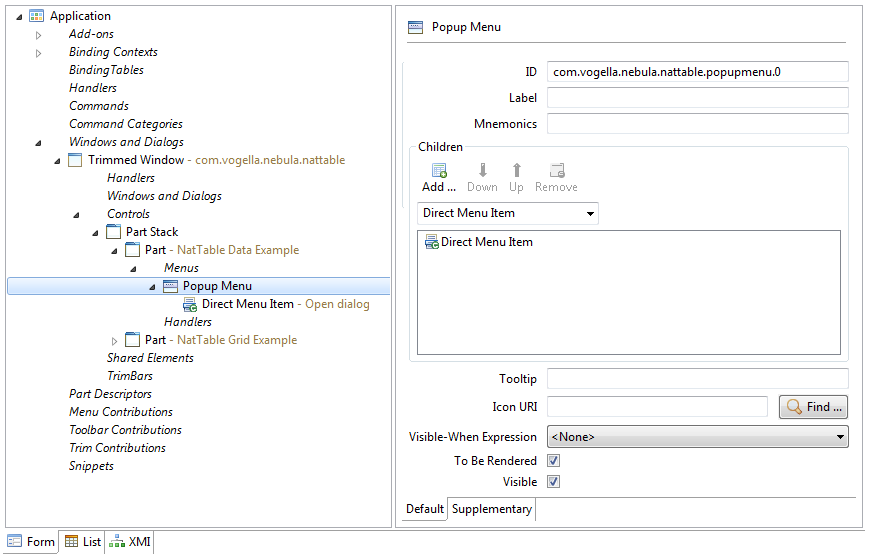This screenshot has width=871, height=559.
Task: Click the Remove child icon
Action: (x=557, y=170)
